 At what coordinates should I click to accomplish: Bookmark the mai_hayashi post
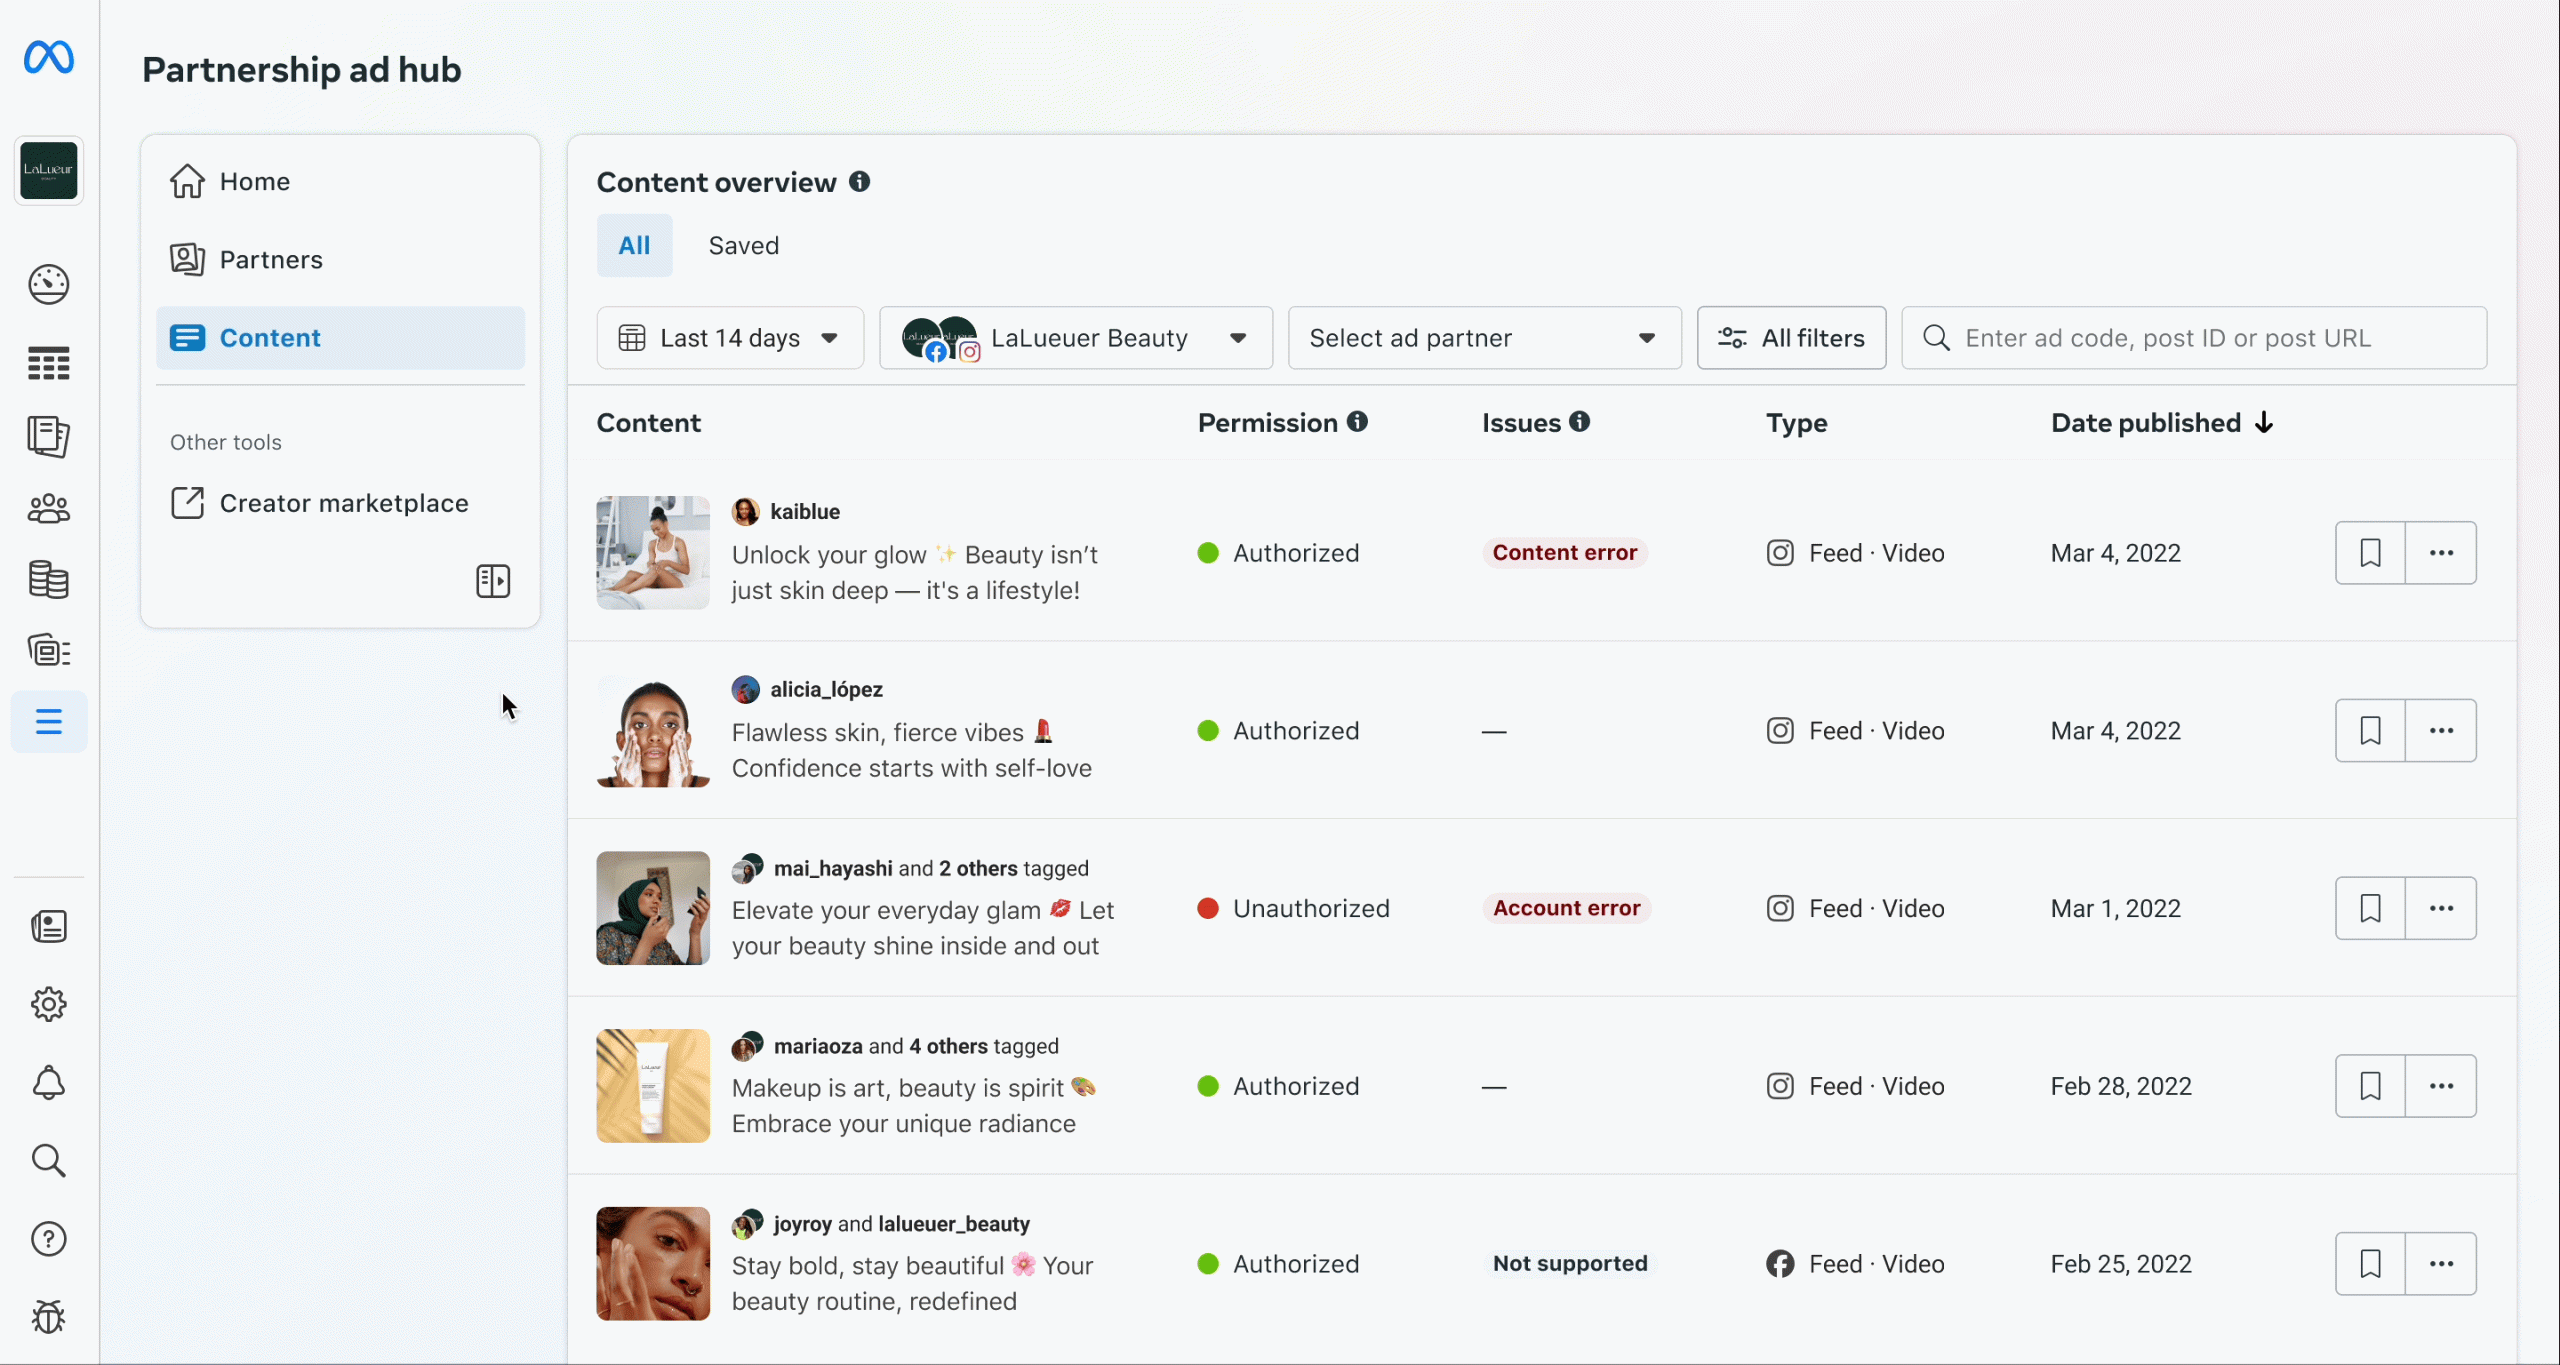[x=2370, y=908]
